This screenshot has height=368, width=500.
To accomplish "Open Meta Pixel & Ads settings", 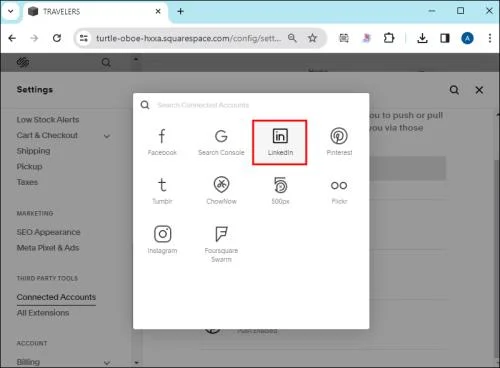I will click(48, 248).
